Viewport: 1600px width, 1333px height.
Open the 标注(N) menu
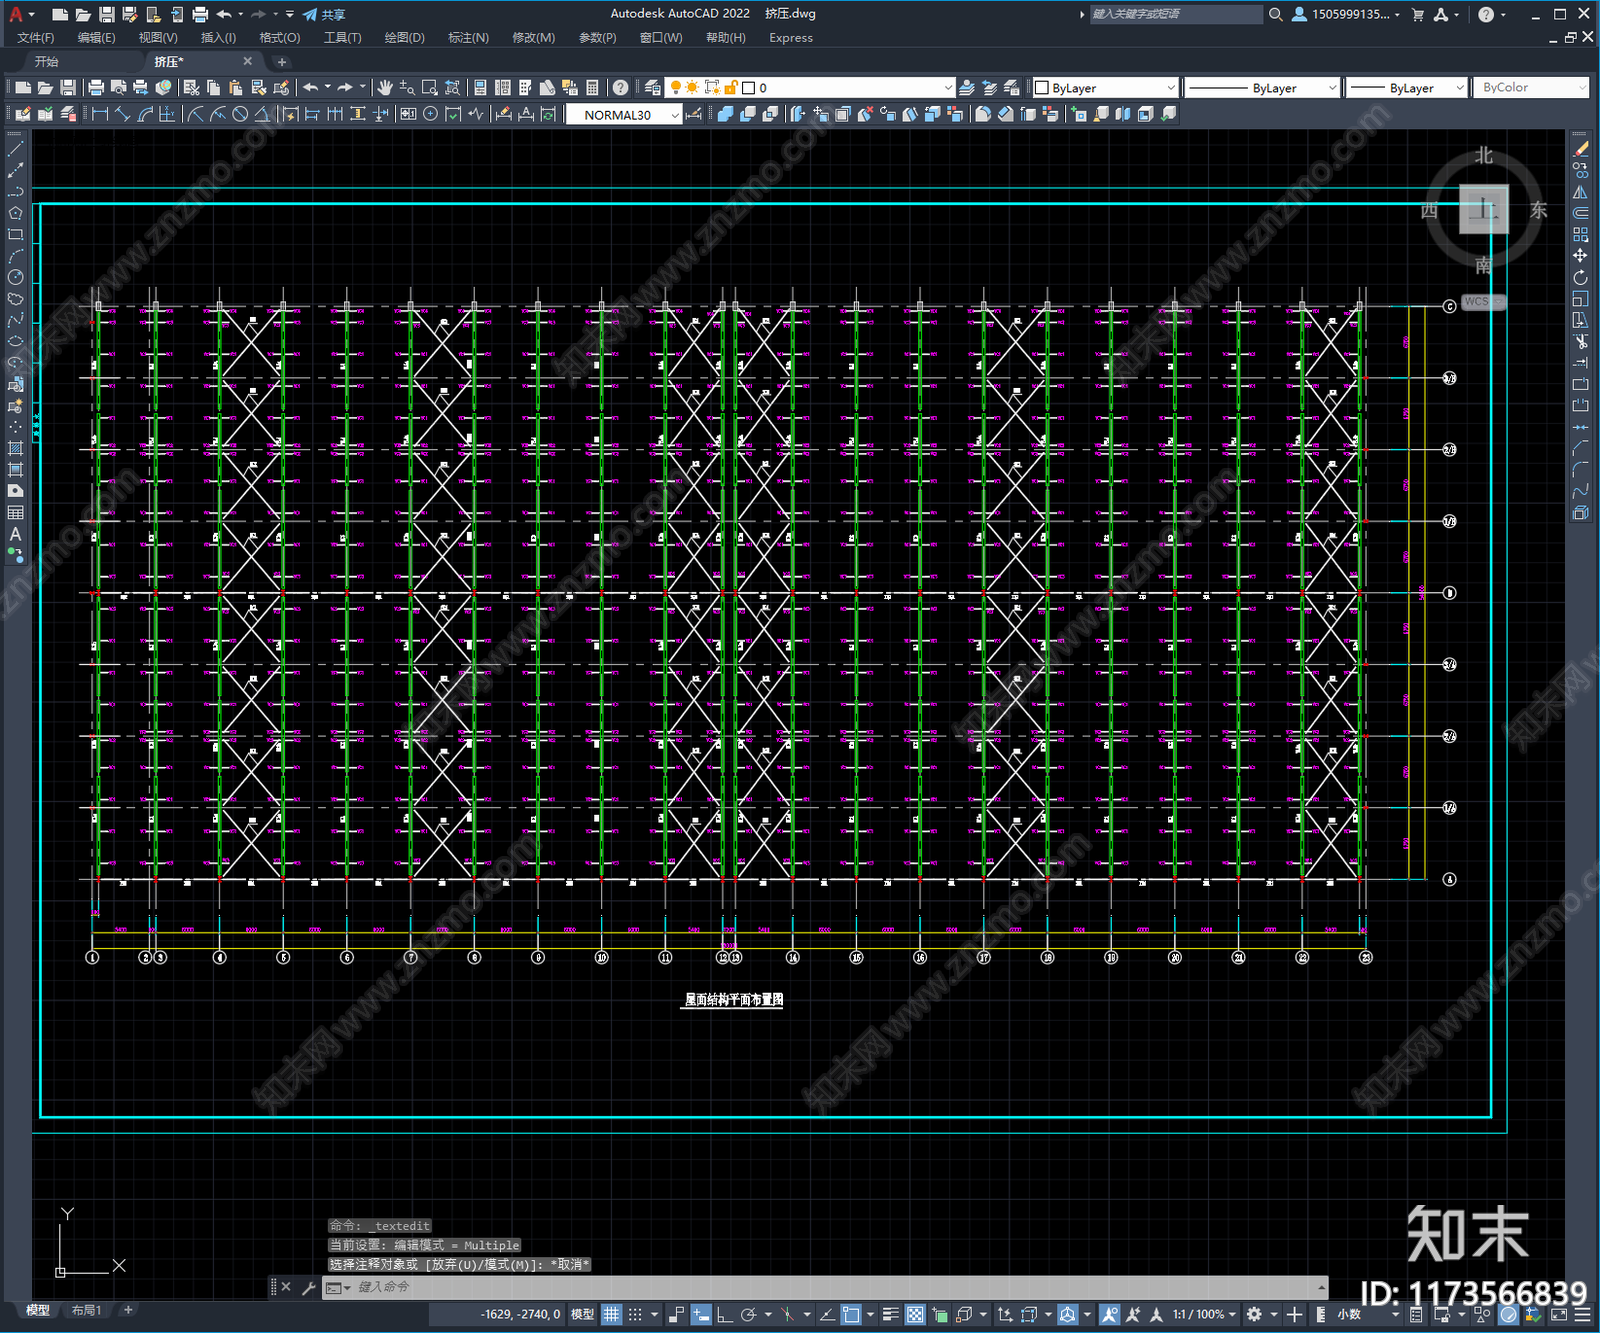pos(468,38)
